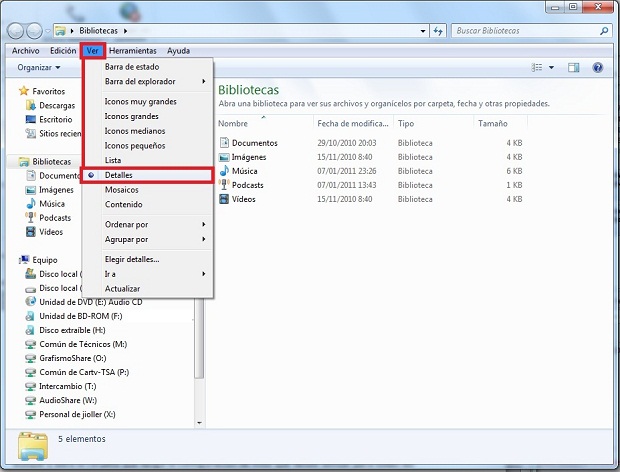Sort by the Nombre column header
Screen dimensions: 620x472
[x=264, y=123]
